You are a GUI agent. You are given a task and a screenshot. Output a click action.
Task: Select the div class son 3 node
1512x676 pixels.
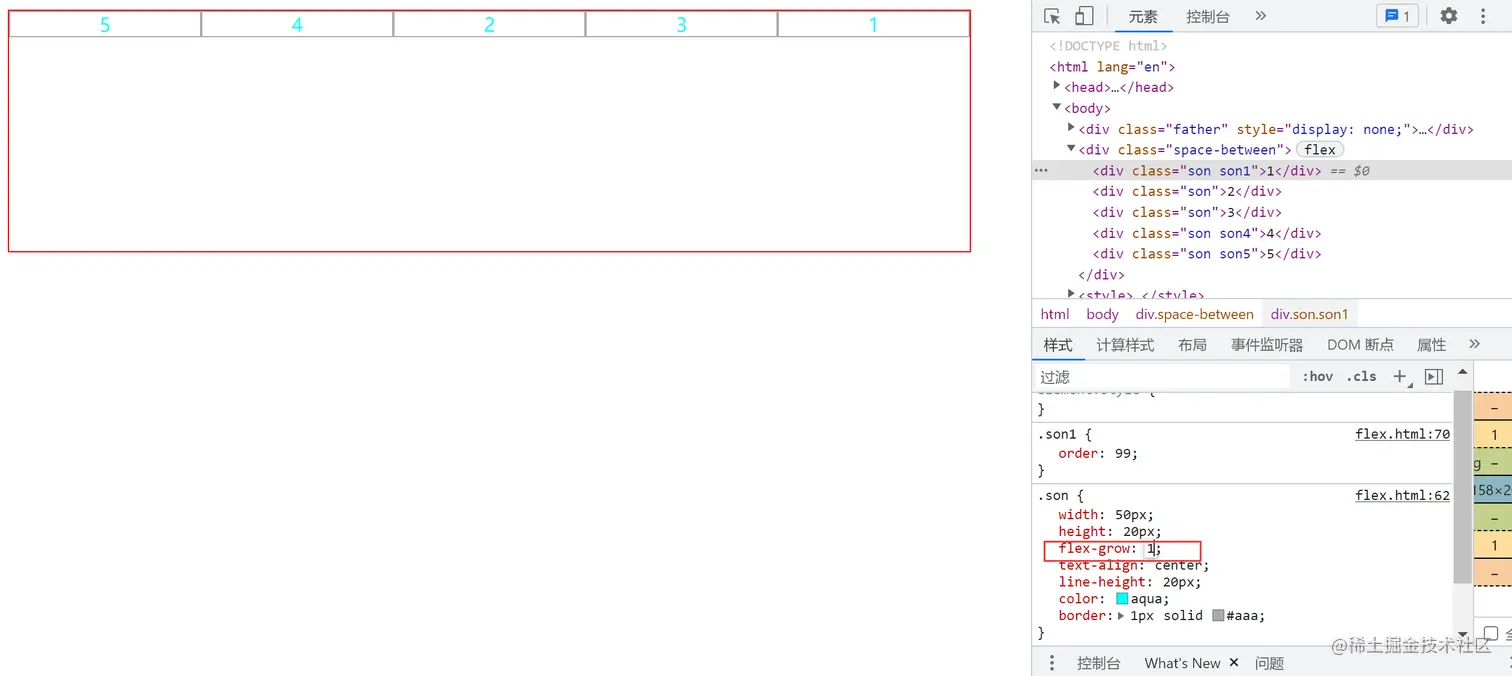pyautogui.click(x=1187, y=212)
